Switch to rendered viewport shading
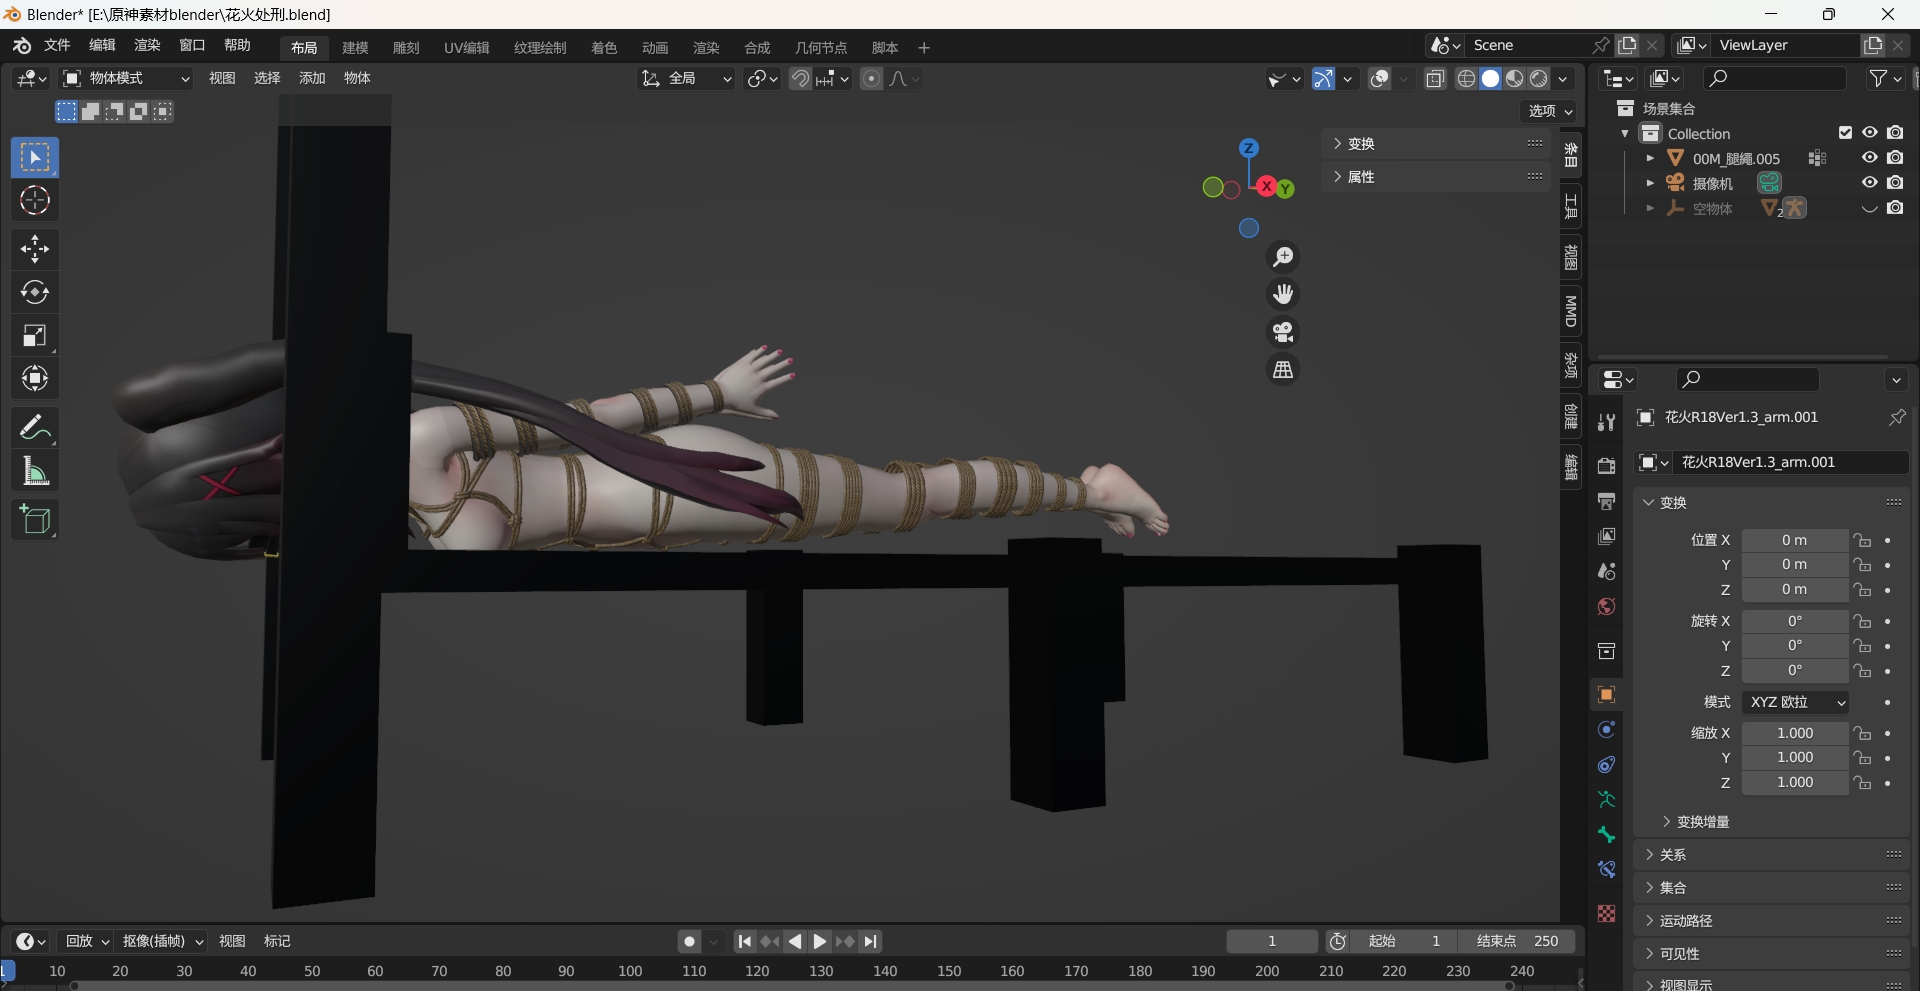Viewport: 1920px width, 991px height. pyautogui.click(x=1539, y=79)
